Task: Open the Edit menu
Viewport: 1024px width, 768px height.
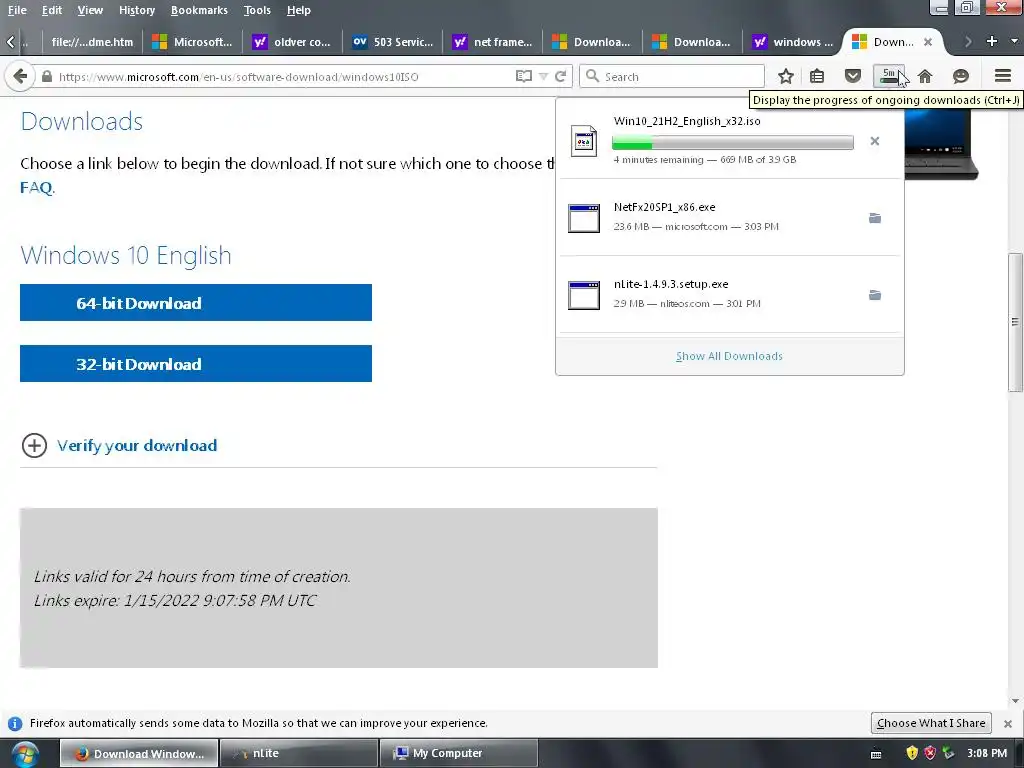Action: tap(52, 10)
